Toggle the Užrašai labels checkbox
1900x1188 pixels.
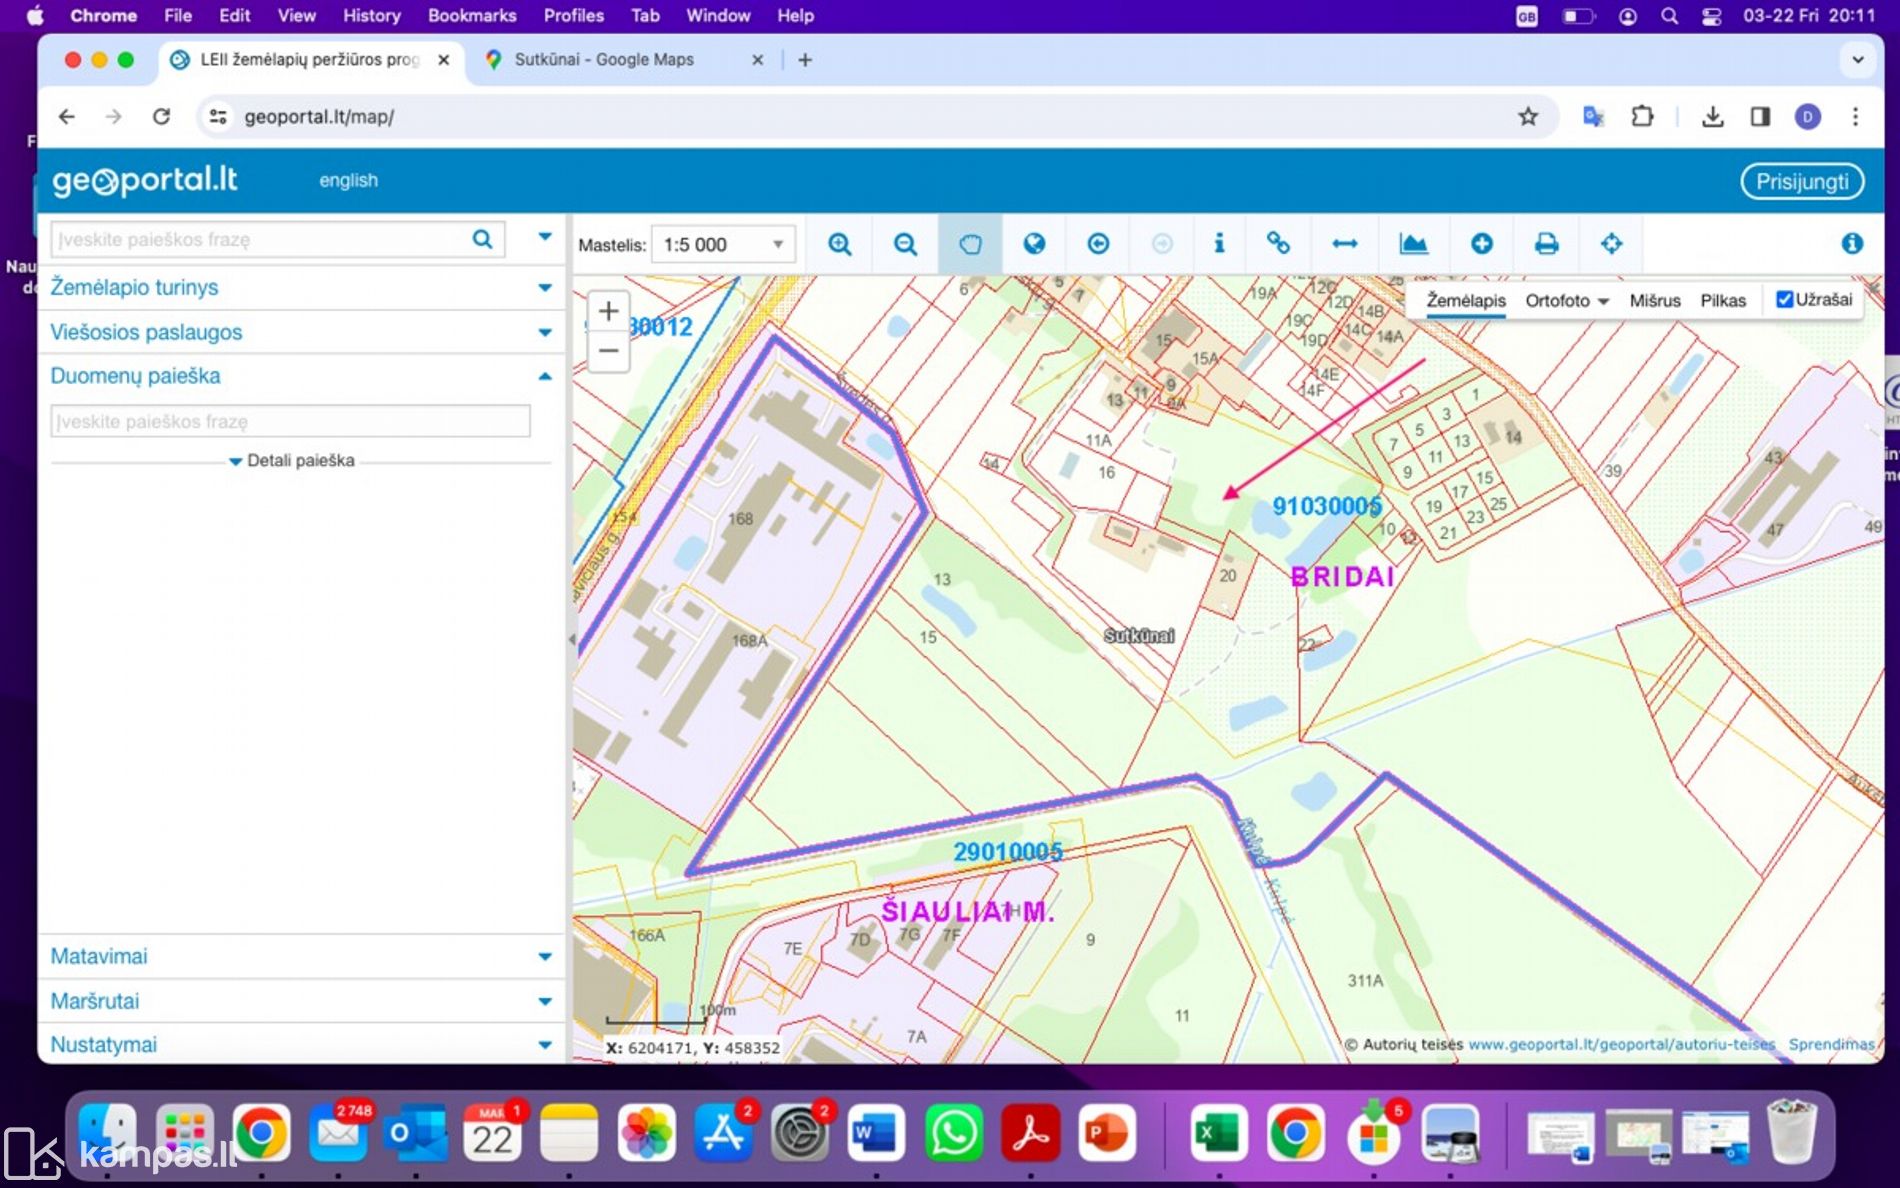click(1784, 300)
